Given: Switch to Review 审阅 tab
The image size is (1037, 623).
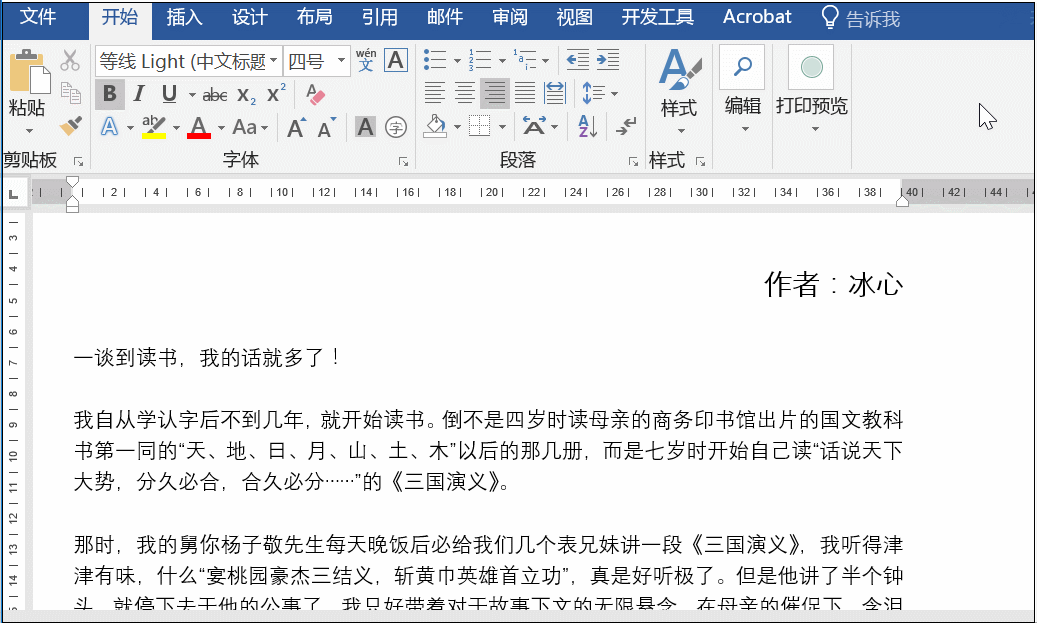Looking at the screenshot, I should point(510,17).
